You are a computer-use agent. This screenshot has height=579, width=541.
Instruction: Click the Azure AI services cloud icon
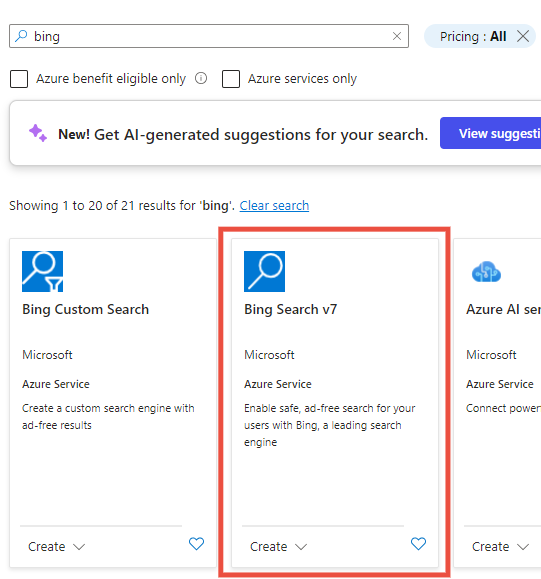(x=486, y=272)
